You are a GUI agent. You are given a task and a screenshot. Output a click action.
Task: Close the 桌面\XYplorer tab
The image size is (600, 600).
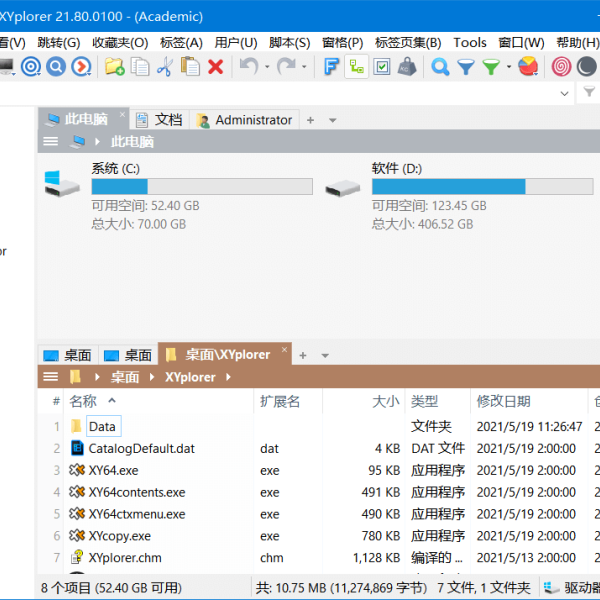[284, 349]
